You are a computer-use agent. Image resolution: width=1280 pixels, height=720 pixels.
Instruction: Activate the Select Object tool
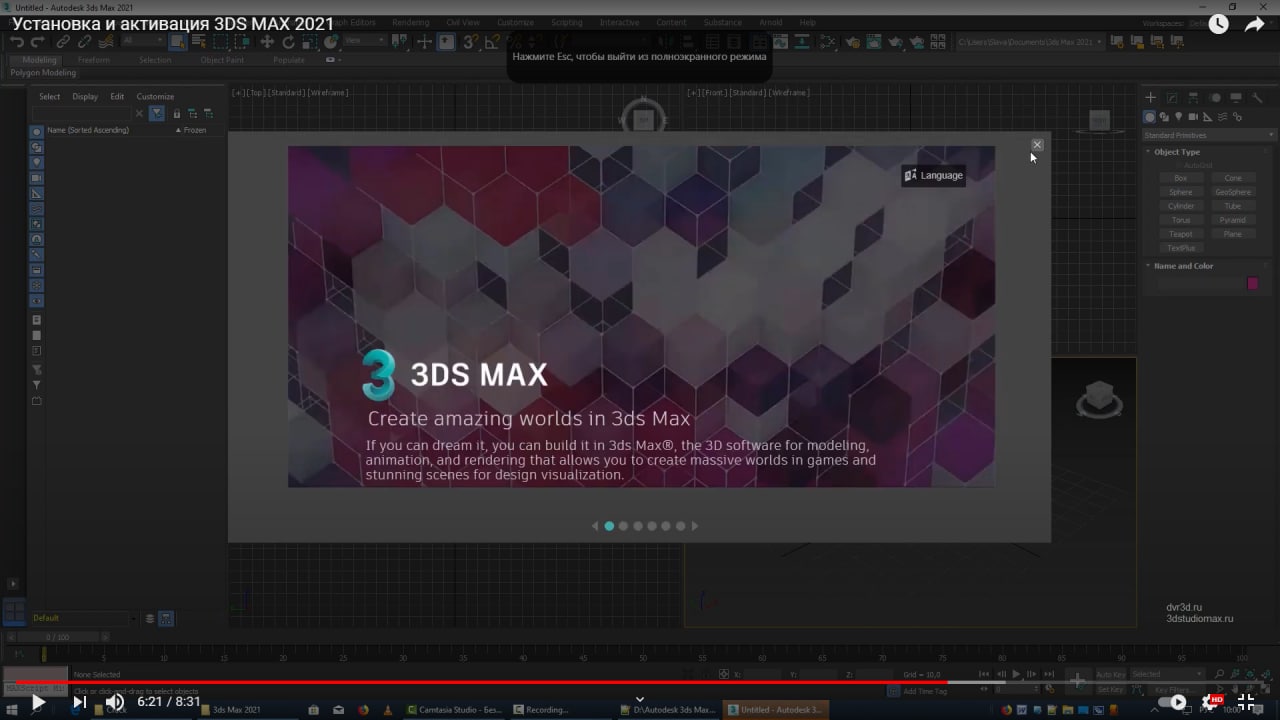pos(177,42)
